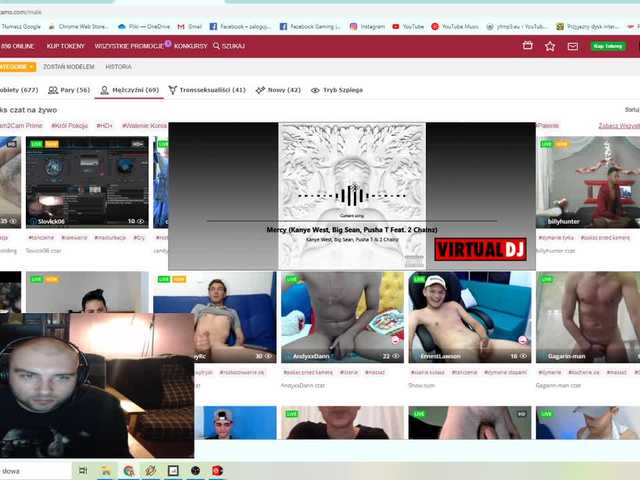Click the Windows taskbar search field

click(x=36, y=471)
